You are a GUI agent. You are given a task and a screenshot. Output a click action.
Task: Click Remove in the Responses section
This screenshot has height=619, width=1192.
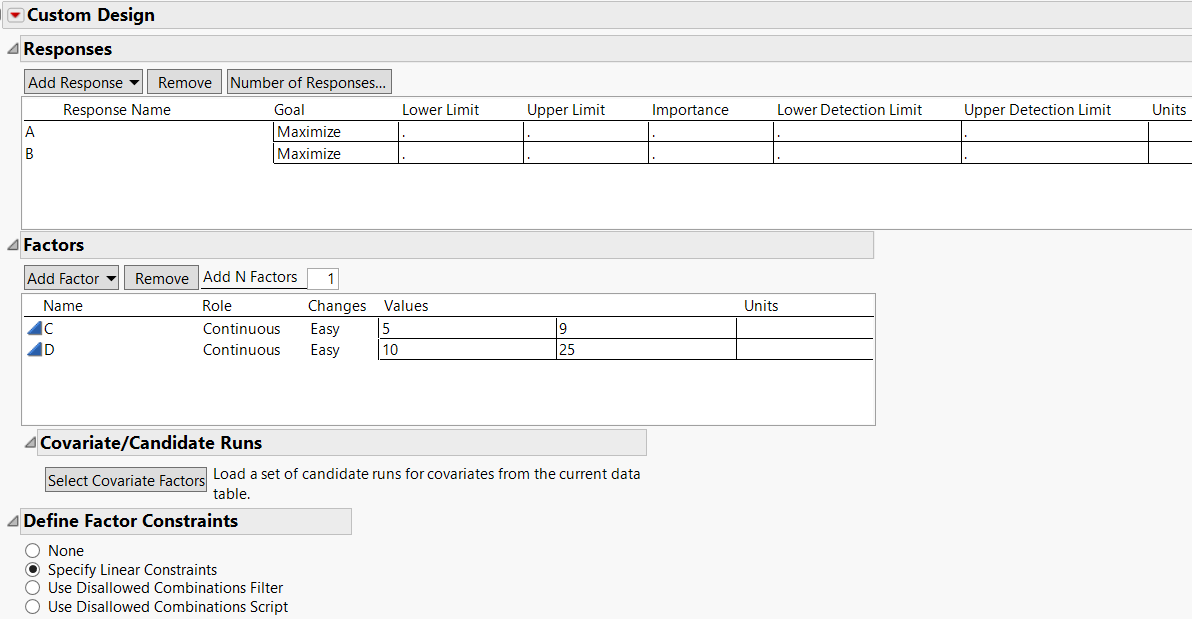pos(184,81)
